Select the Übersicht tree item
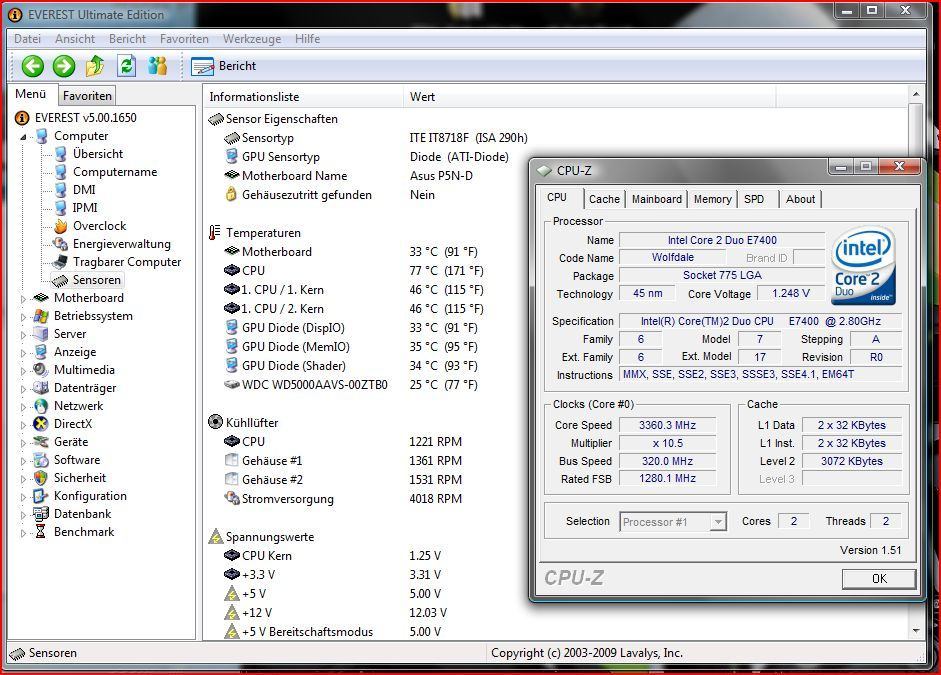Viewport: 941px width, 675px height. click(x=98, y=154)
